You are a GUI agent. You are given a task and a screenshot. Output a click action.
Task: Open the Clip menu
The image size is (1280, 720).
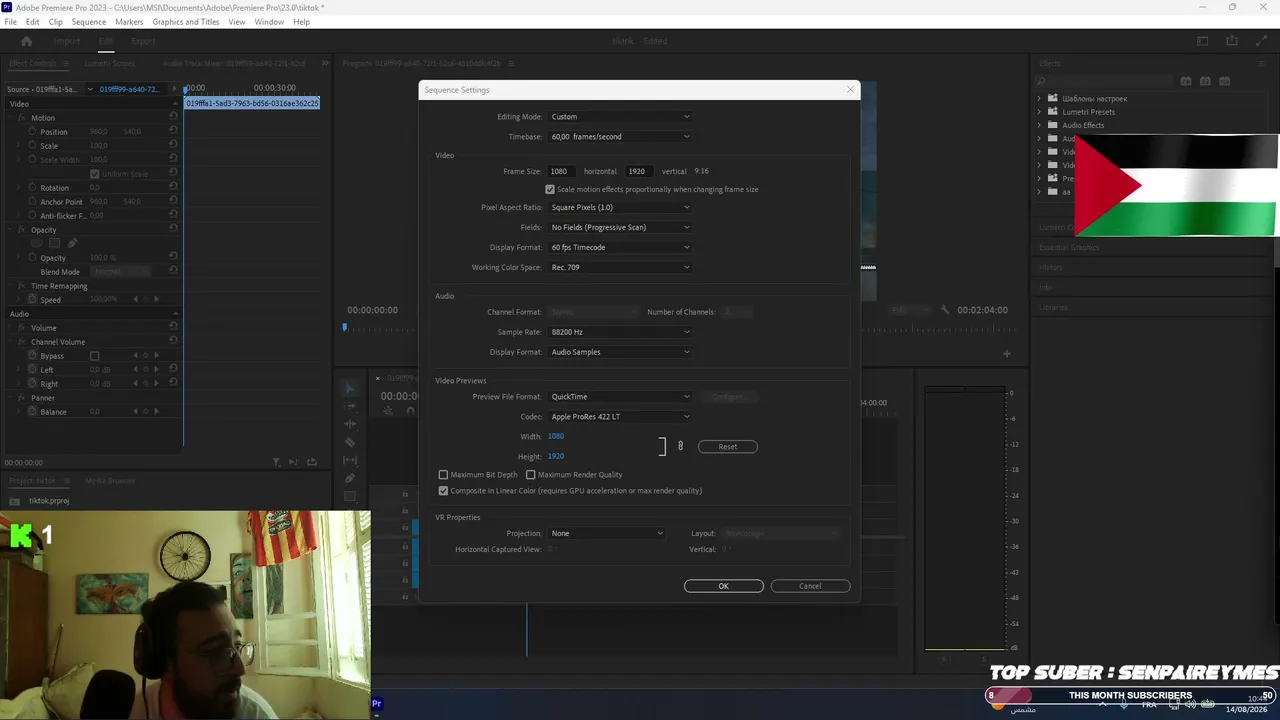tap(55, 22)
